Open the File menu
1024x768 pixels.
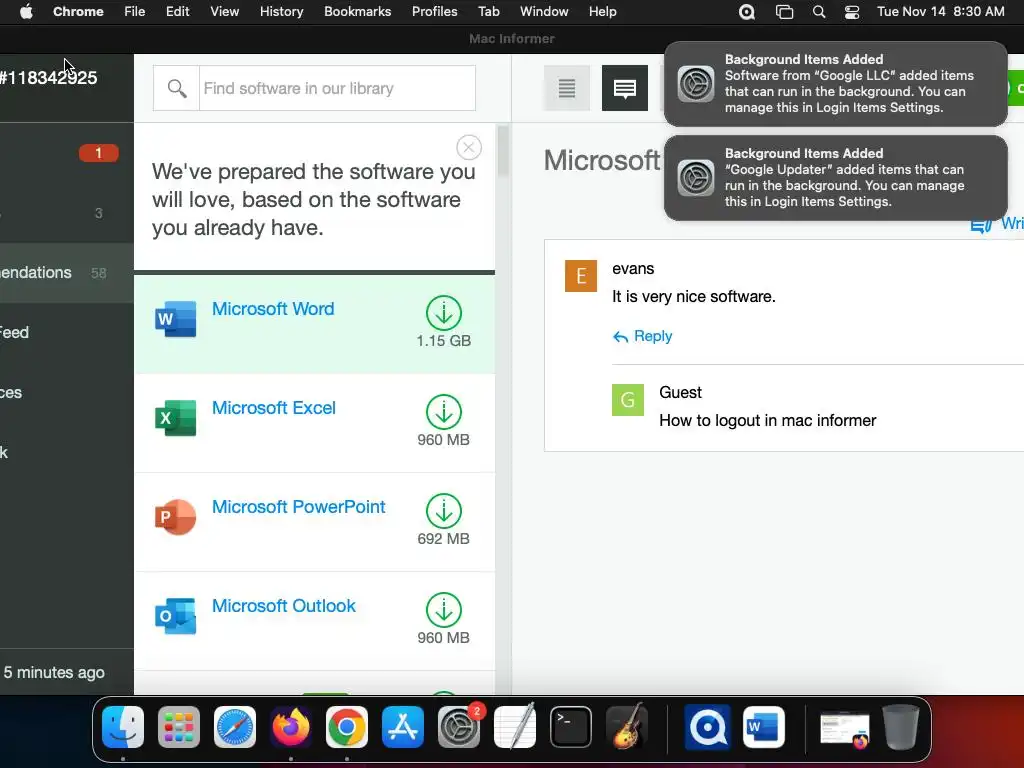135,12
